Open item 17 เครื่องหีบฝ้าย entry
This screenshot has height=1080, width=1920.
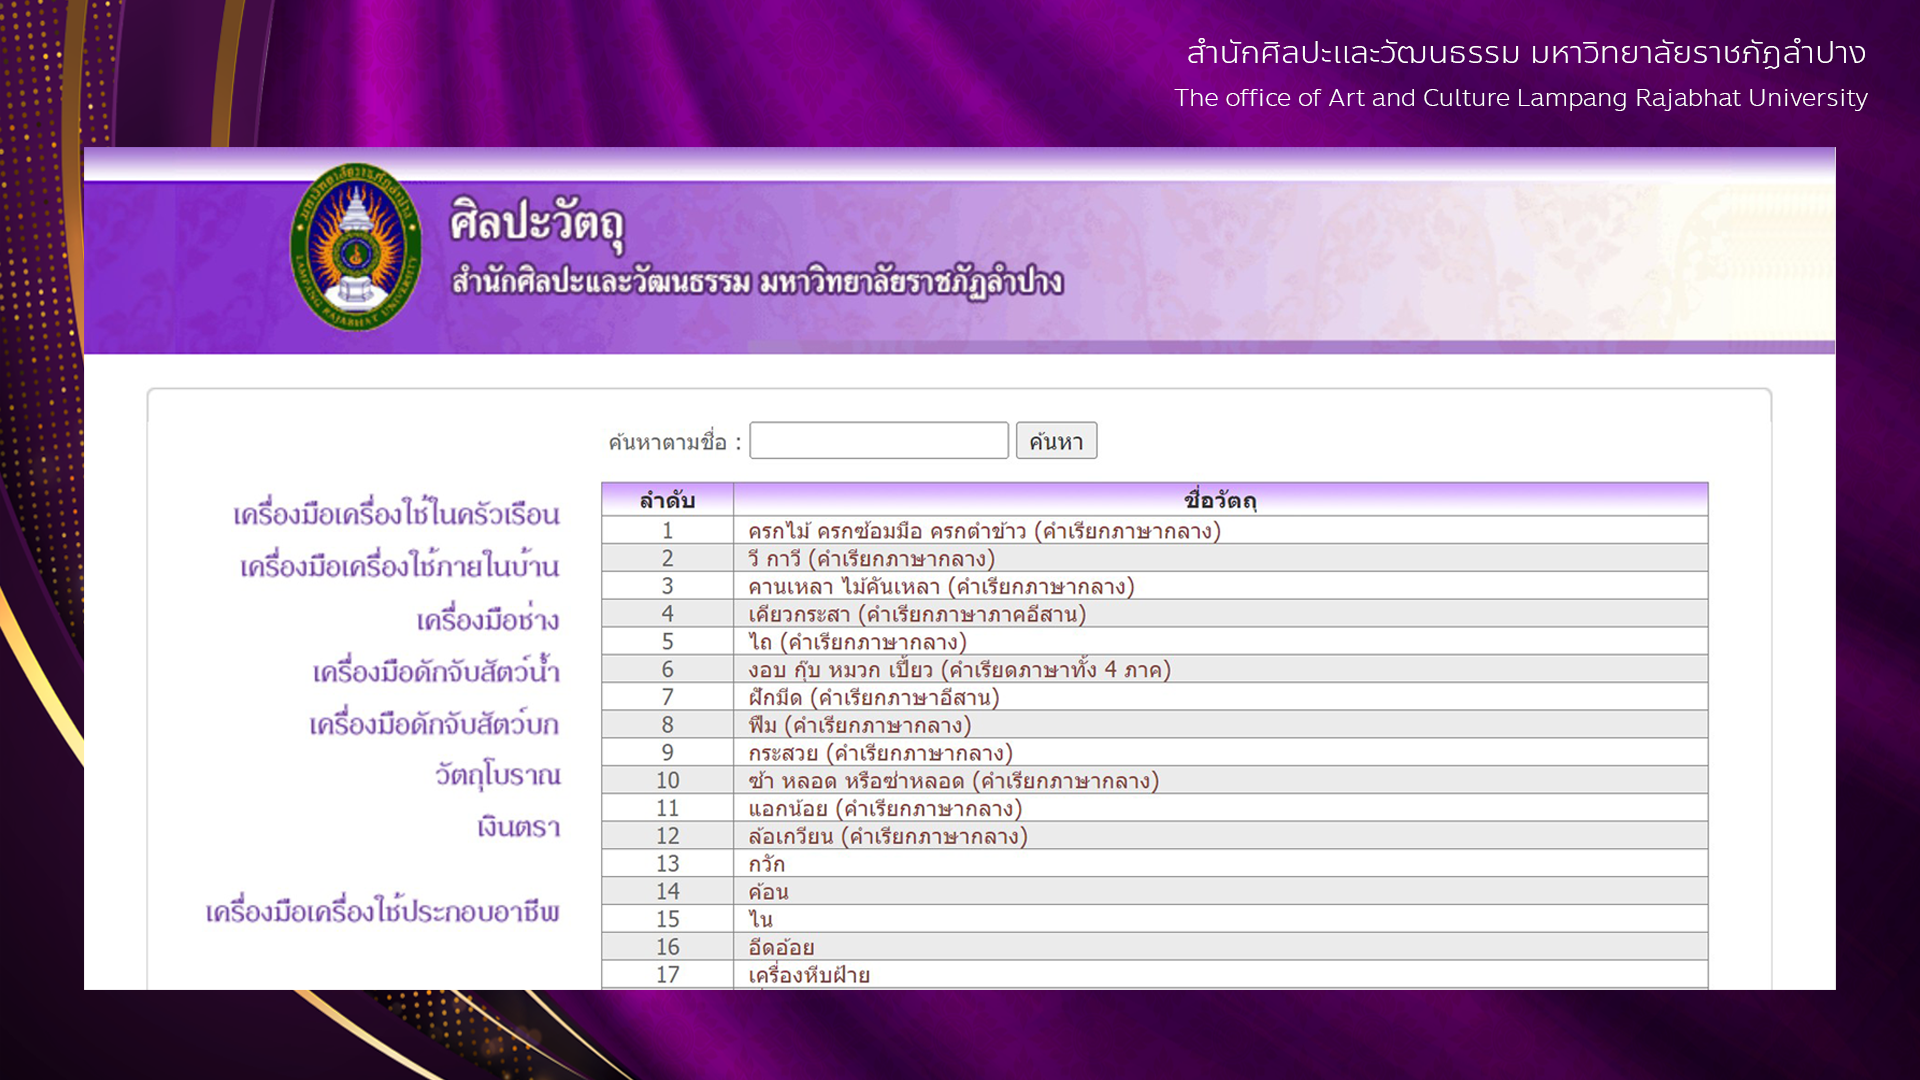[808, 975]
